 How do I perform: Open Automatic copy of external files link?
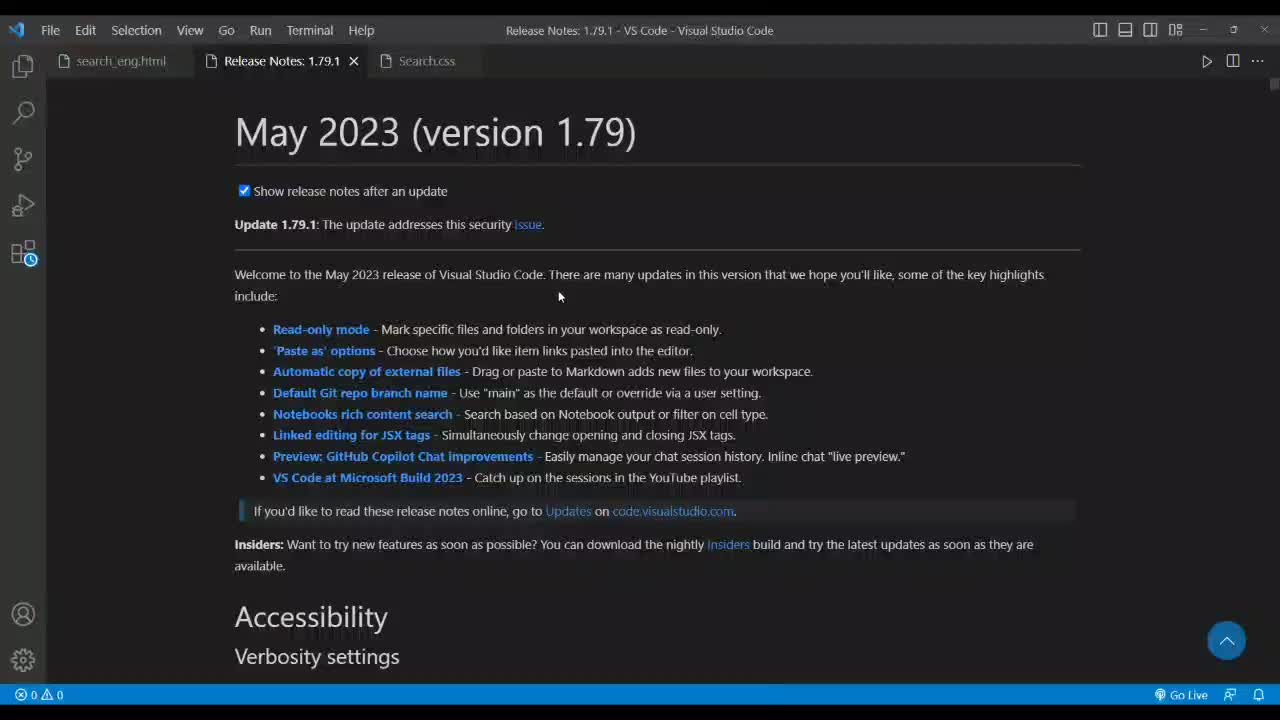(366, 372)
